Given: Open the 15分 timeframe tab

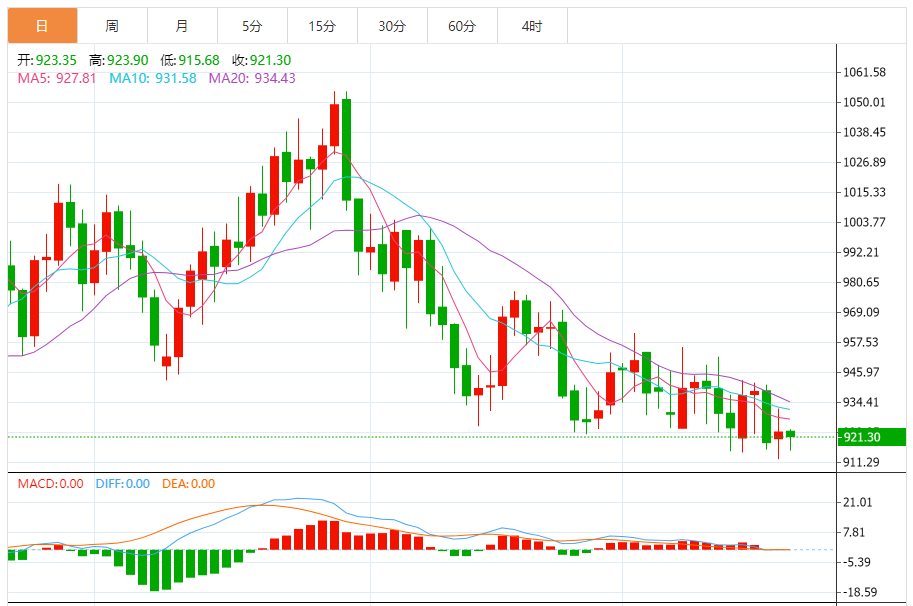Looking at the screenshot, I should [x=322, y=26].
